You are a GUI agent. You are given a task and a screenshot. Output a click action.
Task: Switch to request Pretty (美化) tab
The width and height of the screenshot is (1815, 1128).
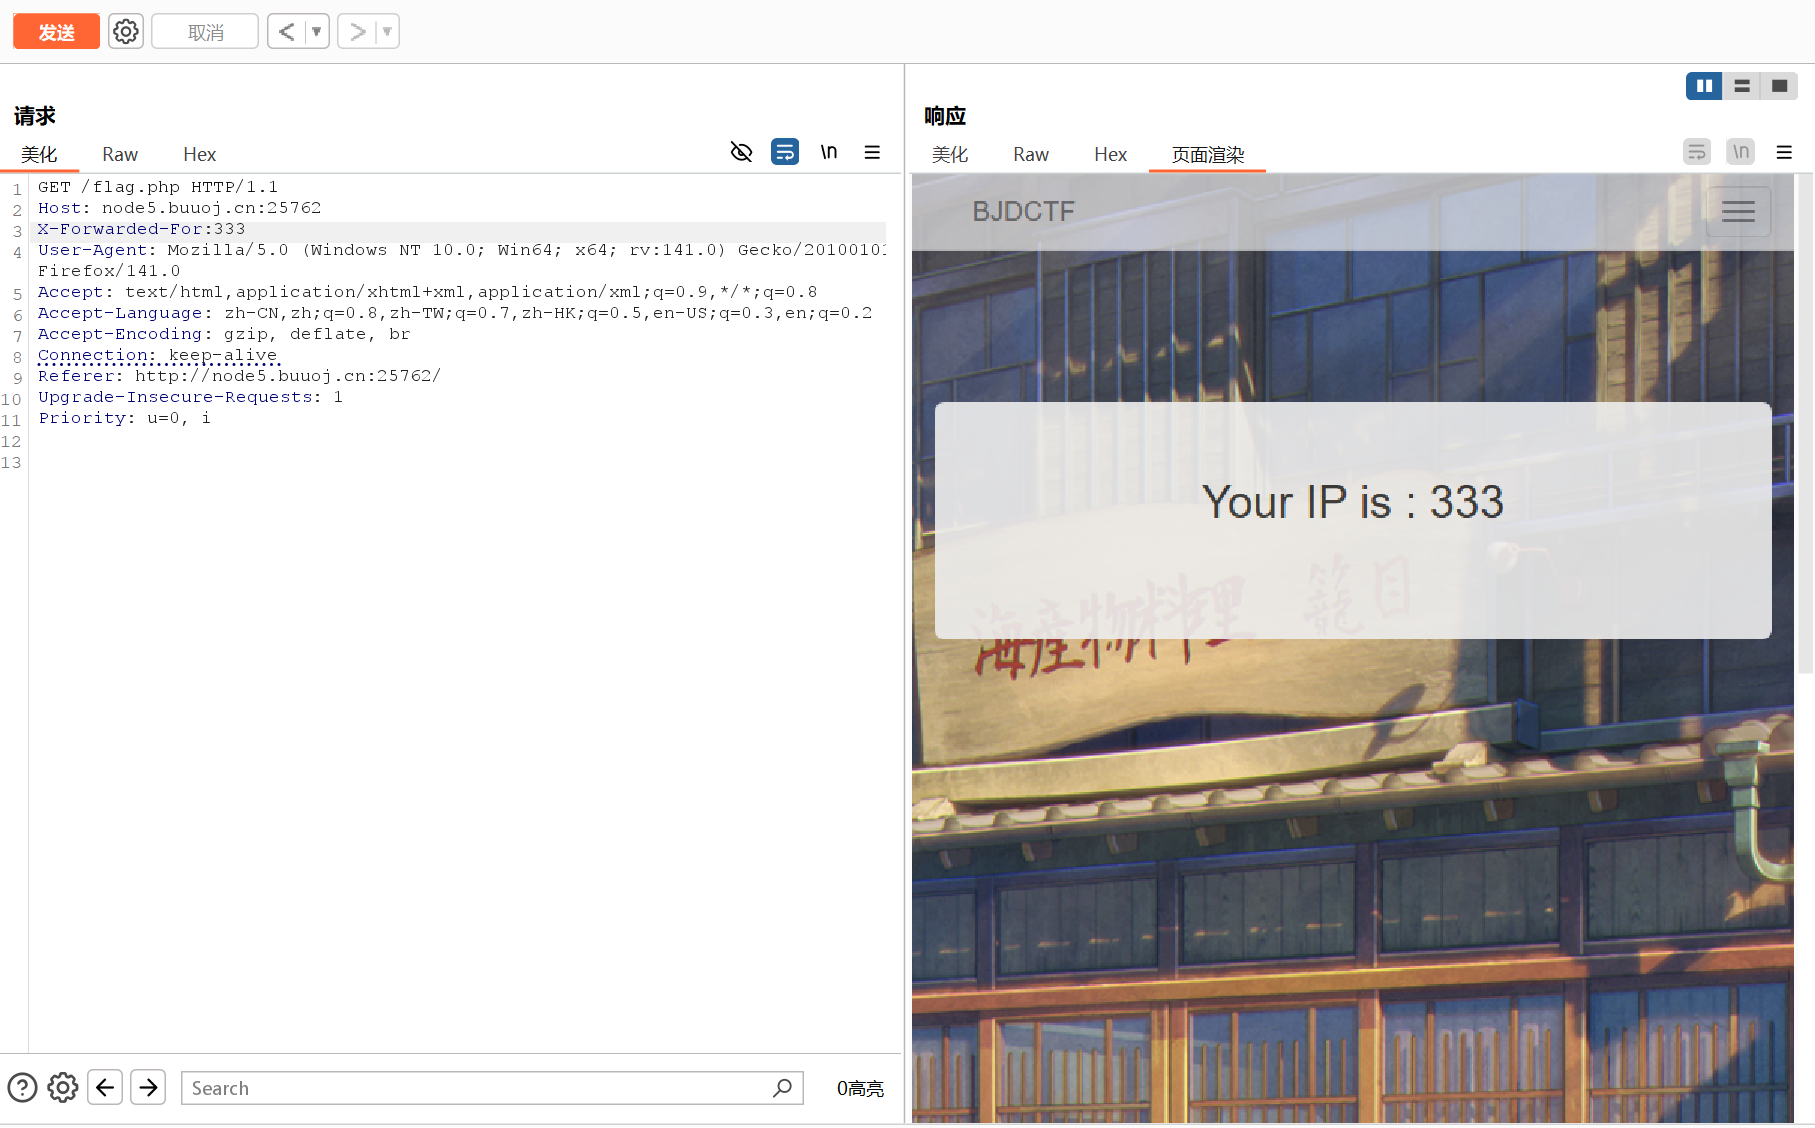click(x=39, y=154)
